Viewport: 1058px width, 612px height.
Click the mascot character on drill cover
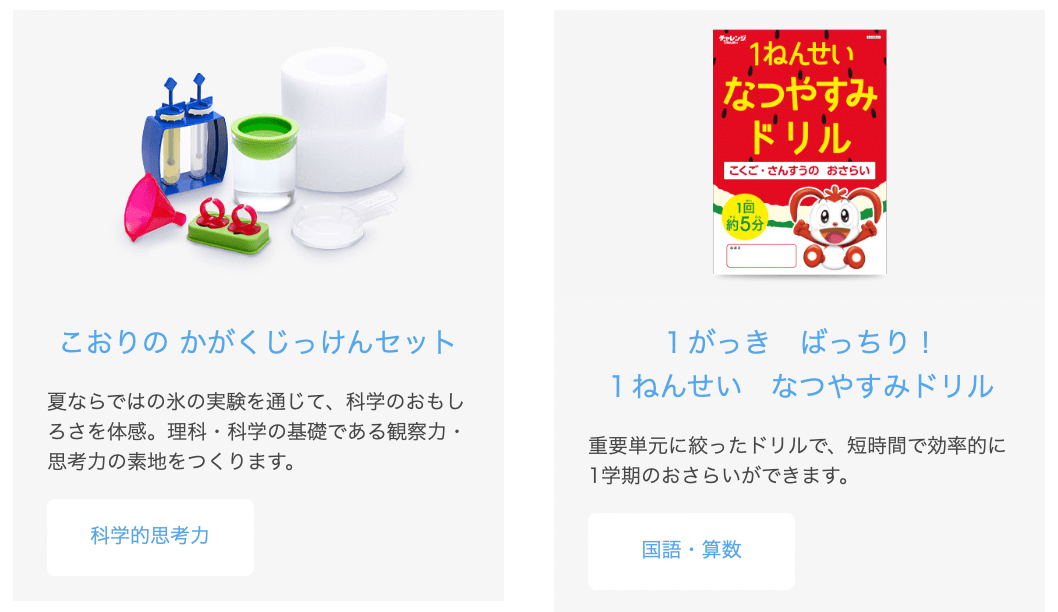[837, 226]
